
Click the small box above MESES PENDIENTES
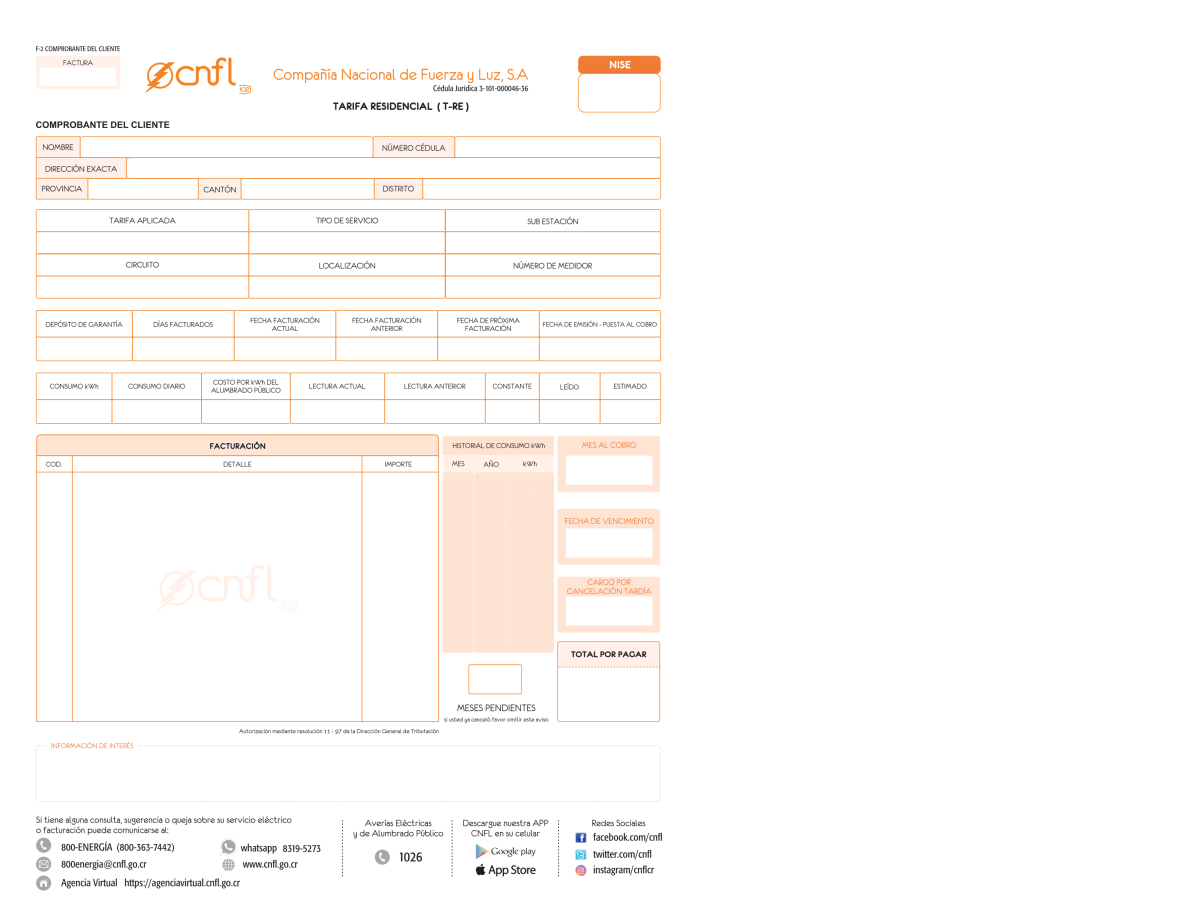pyautogui.click(x=495, y=679)
